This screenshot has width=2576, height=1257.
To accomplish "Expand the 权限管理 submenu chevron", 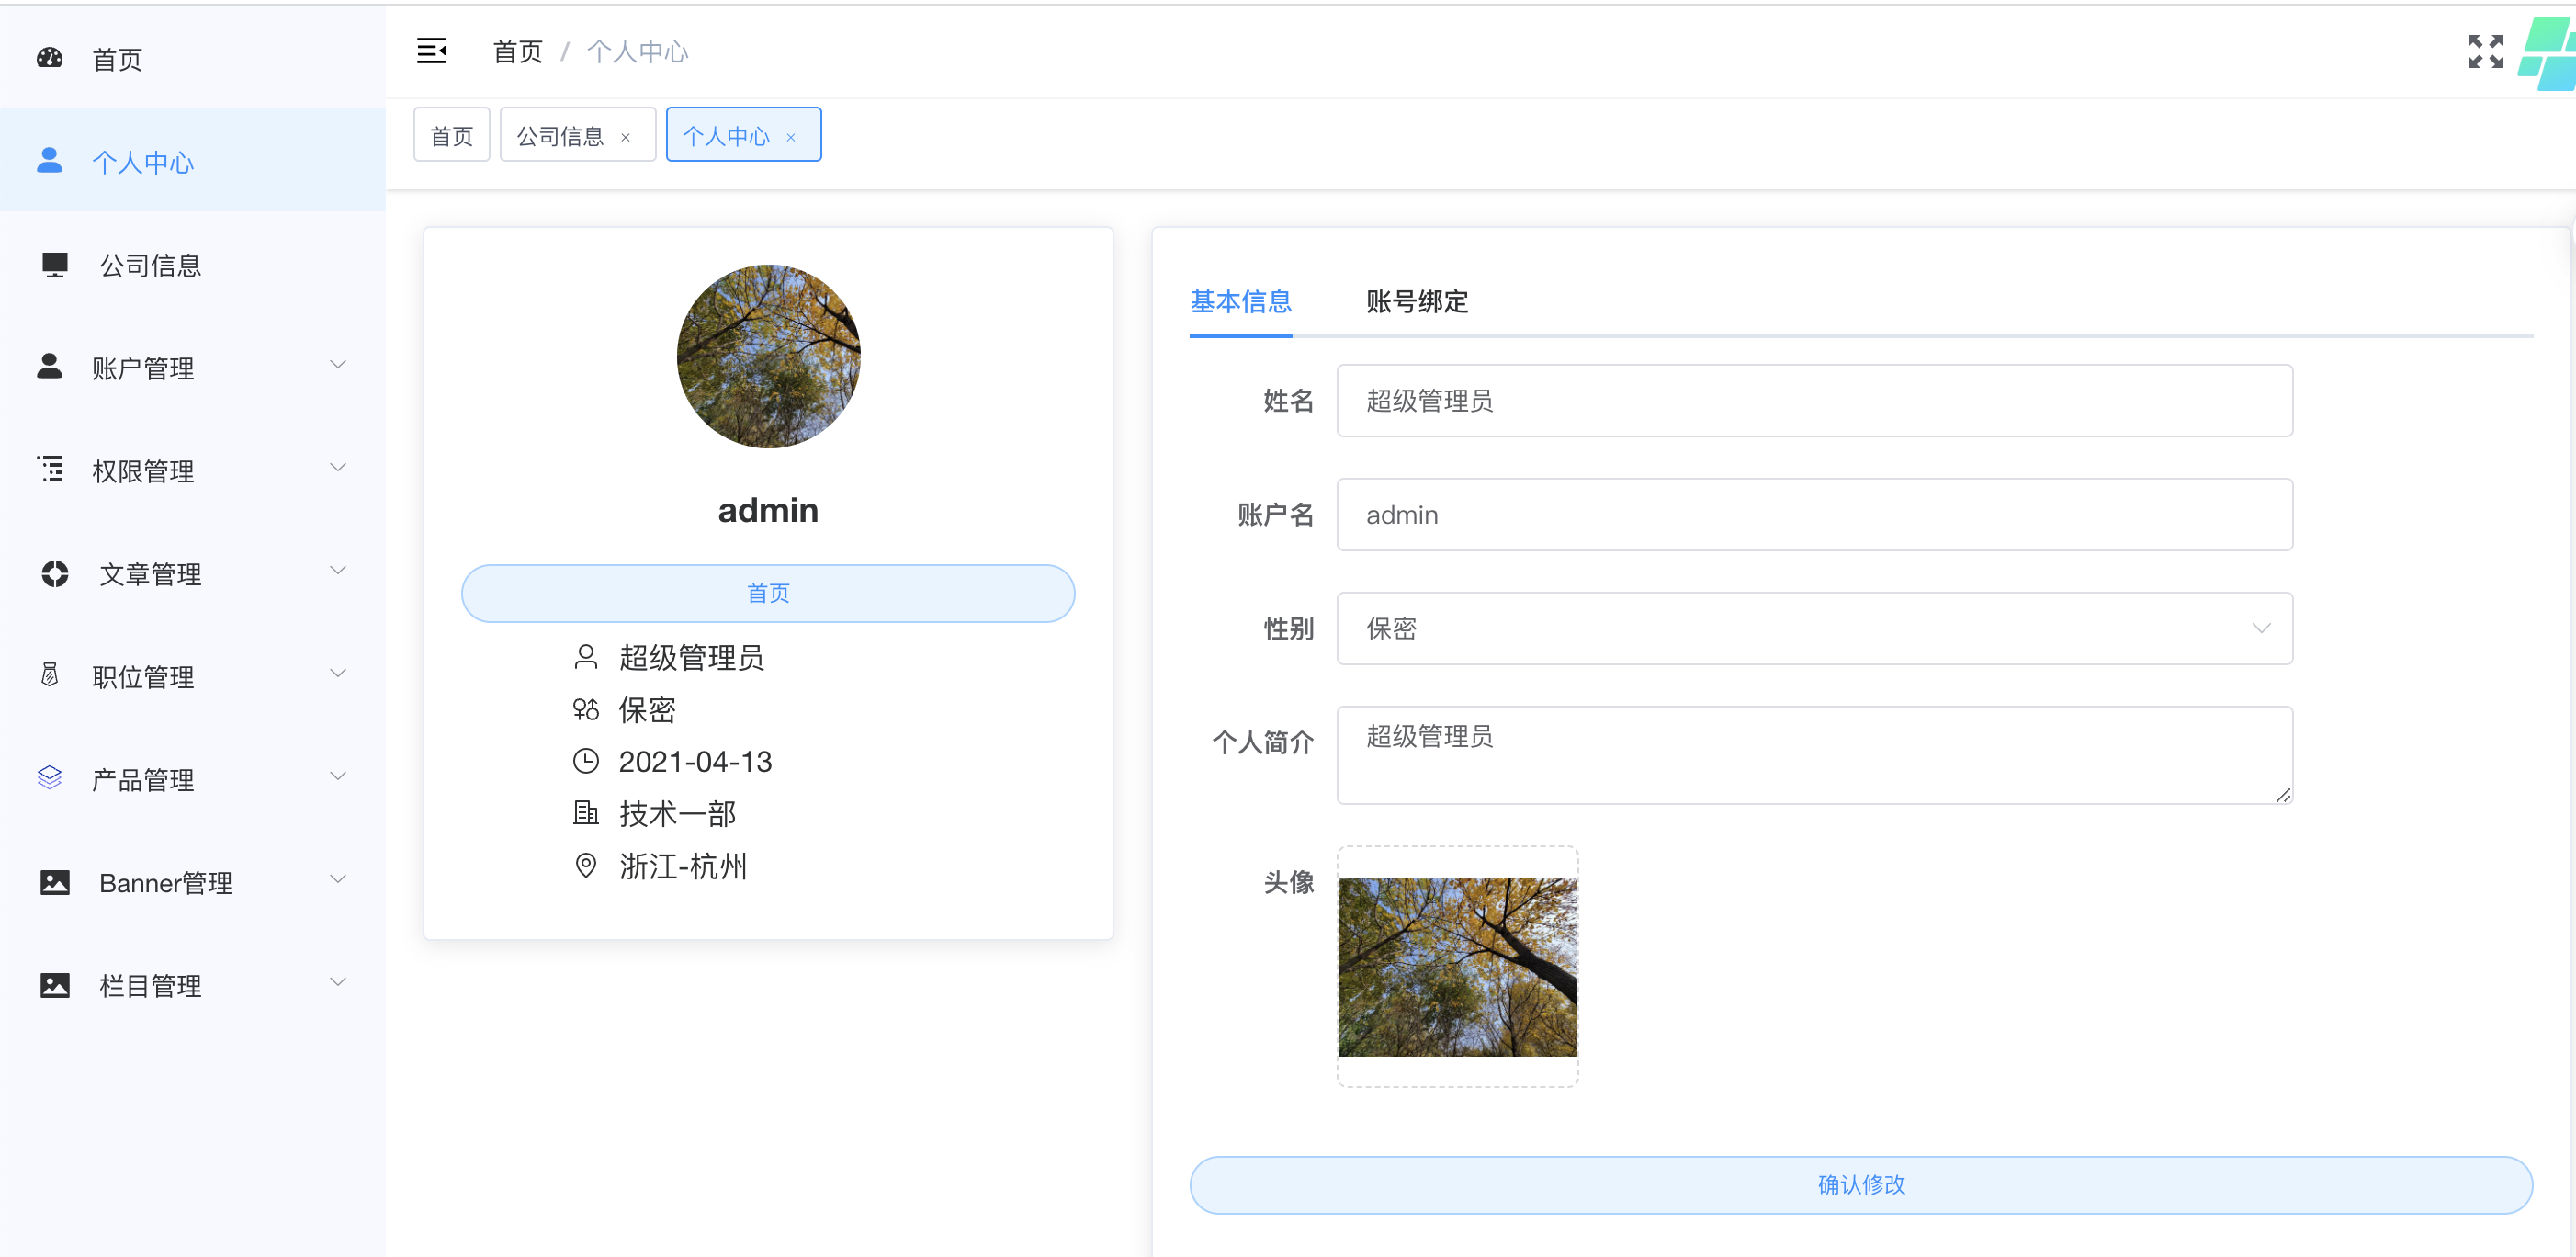I will [338, 468].
